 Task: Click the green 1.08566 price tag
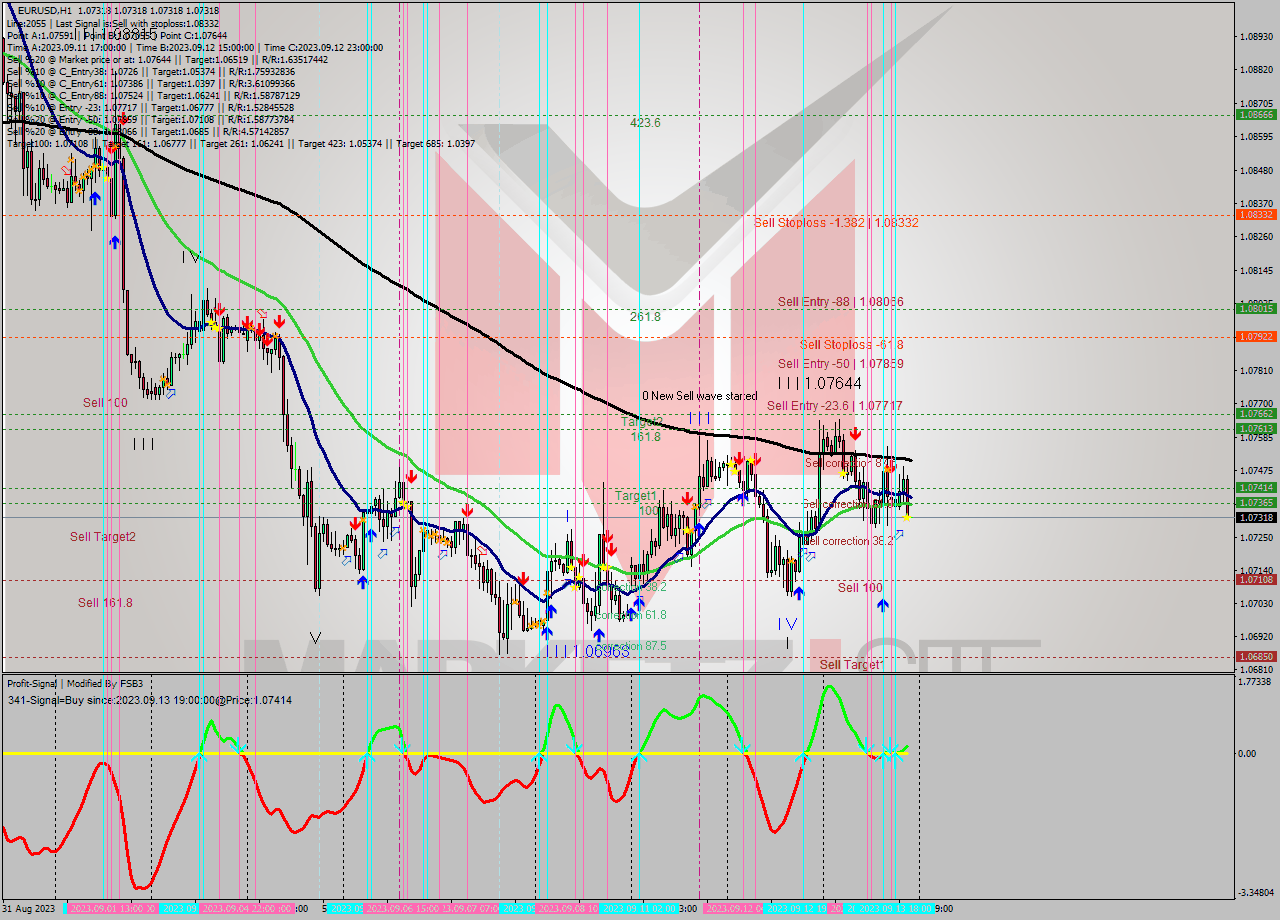tap(1256, 115)
